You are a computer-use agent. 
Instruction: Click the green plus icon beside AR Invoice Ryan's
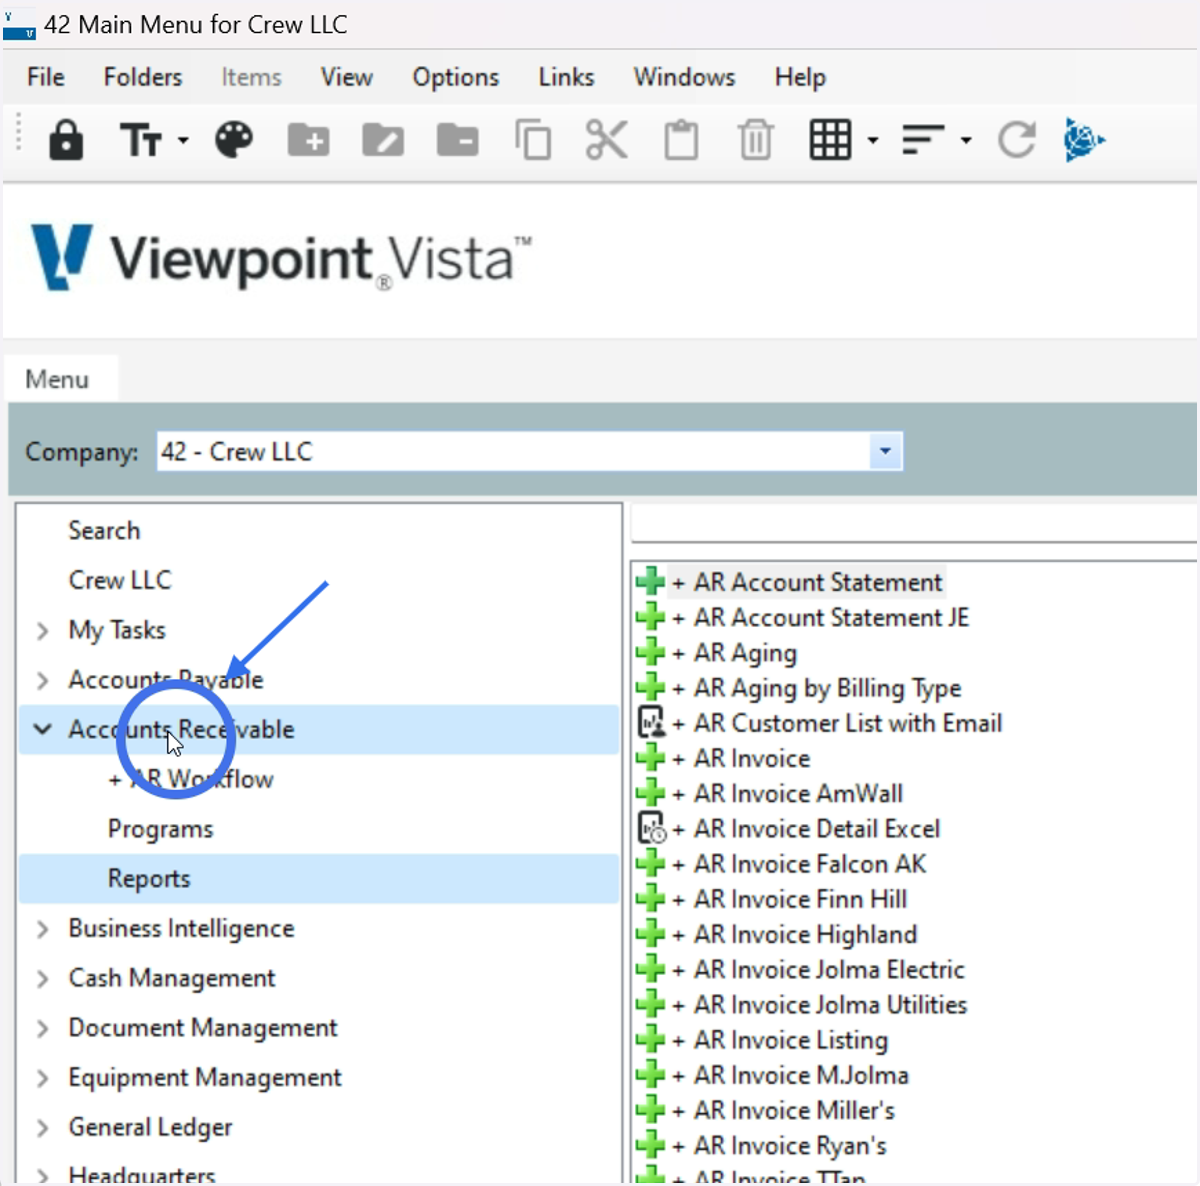tap(650, 1145)
